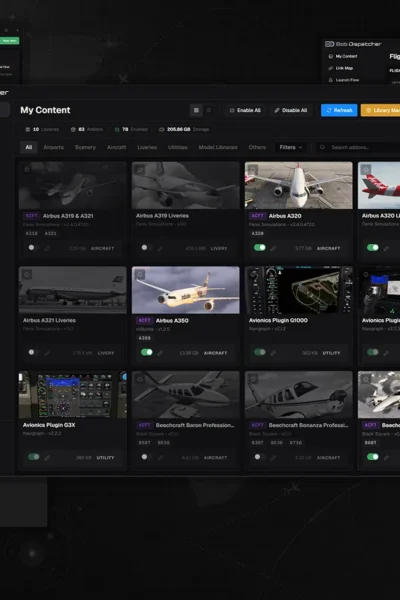Viewport: 400px width, 600px height.
Task: Click the corner icon on Airbus A350 thumbnail
Action: coord(140,274)
